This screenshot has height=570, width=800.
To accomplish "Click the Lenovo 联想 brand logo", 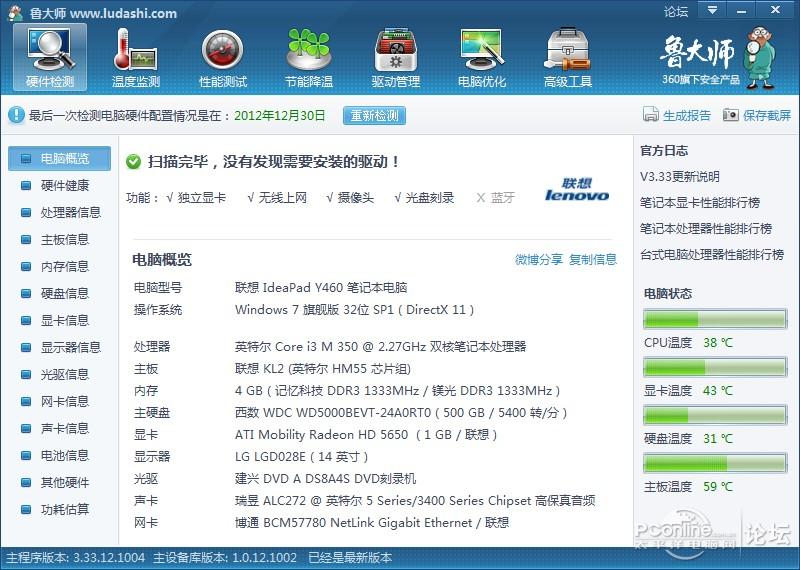I will coord(577,189).
